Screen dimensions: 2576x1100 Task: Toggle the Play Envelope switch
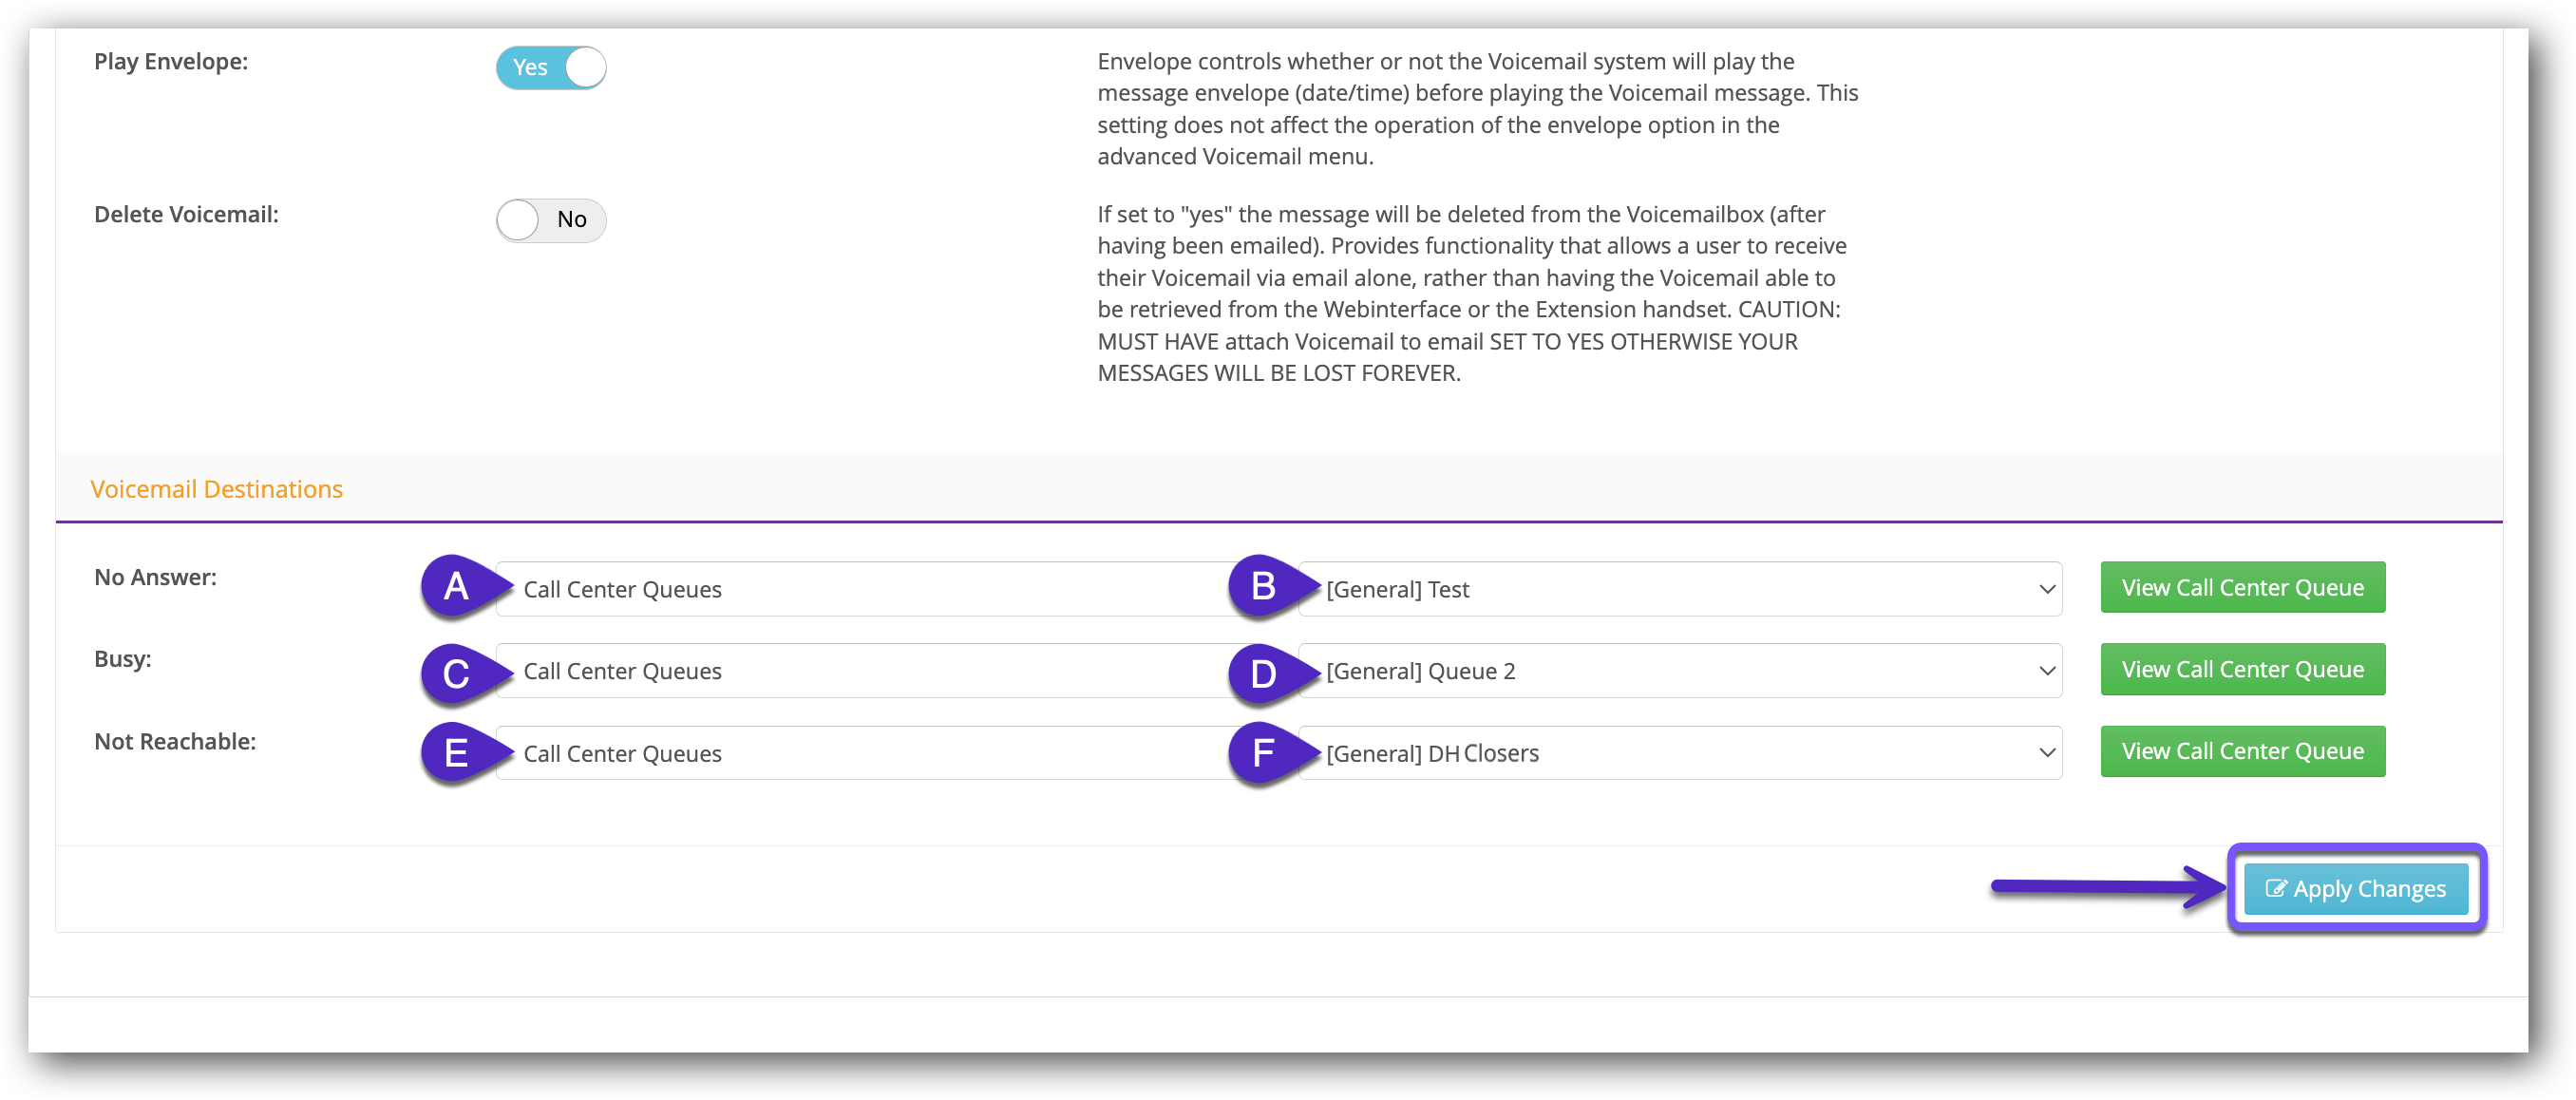tap(551, 68)
